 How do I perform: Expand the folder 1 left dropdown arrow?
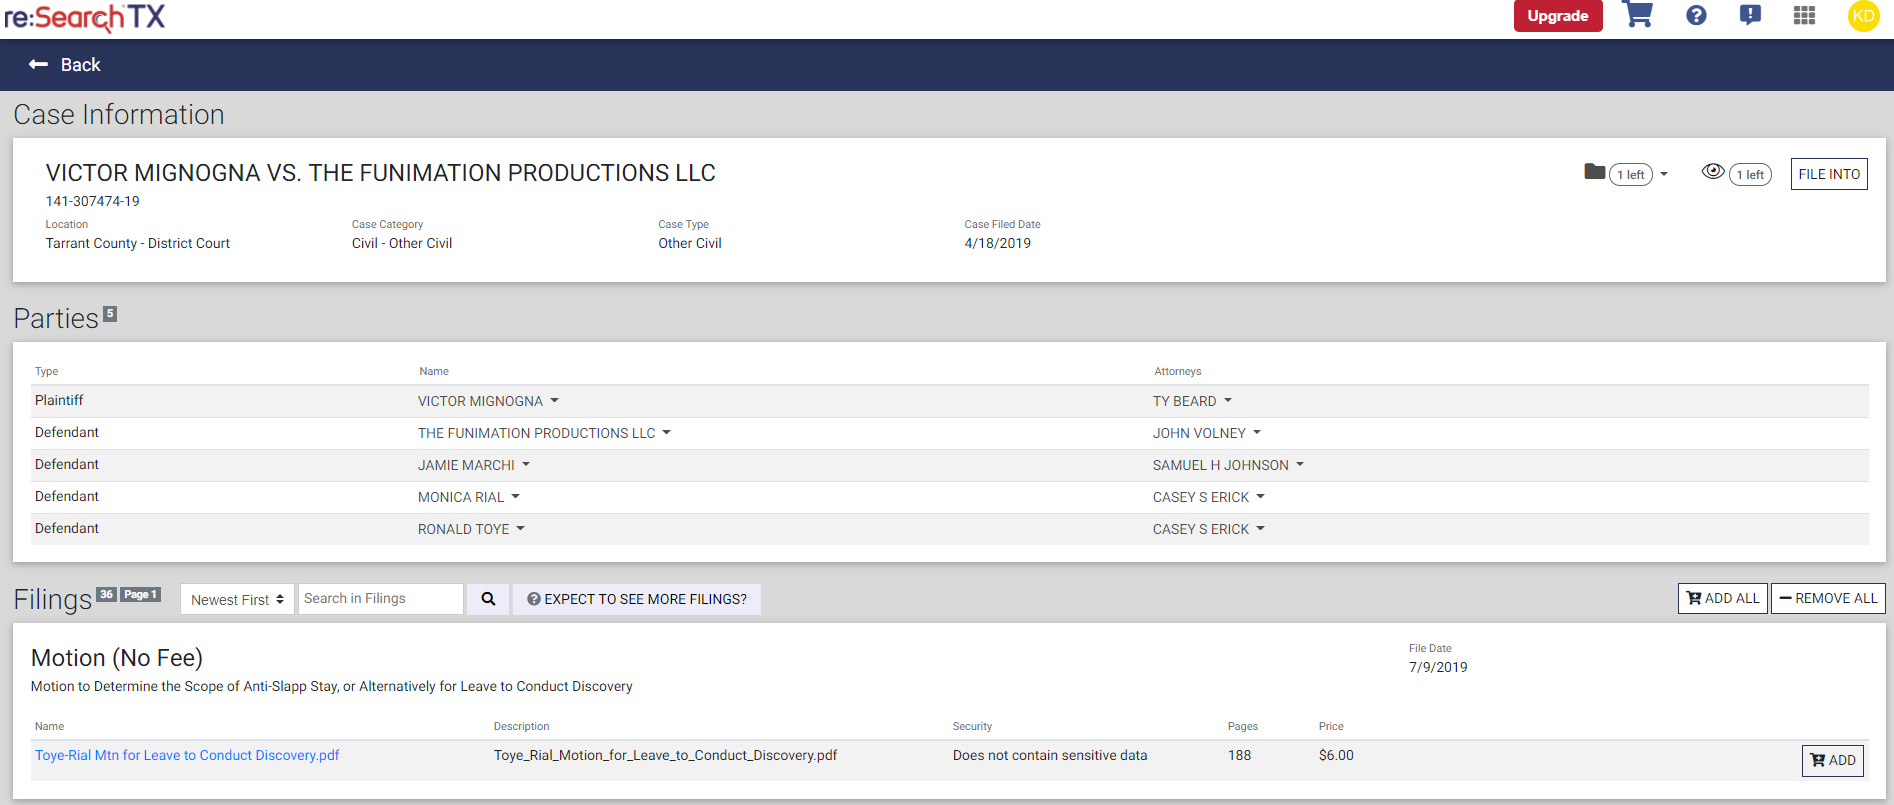coord(1664,175)
